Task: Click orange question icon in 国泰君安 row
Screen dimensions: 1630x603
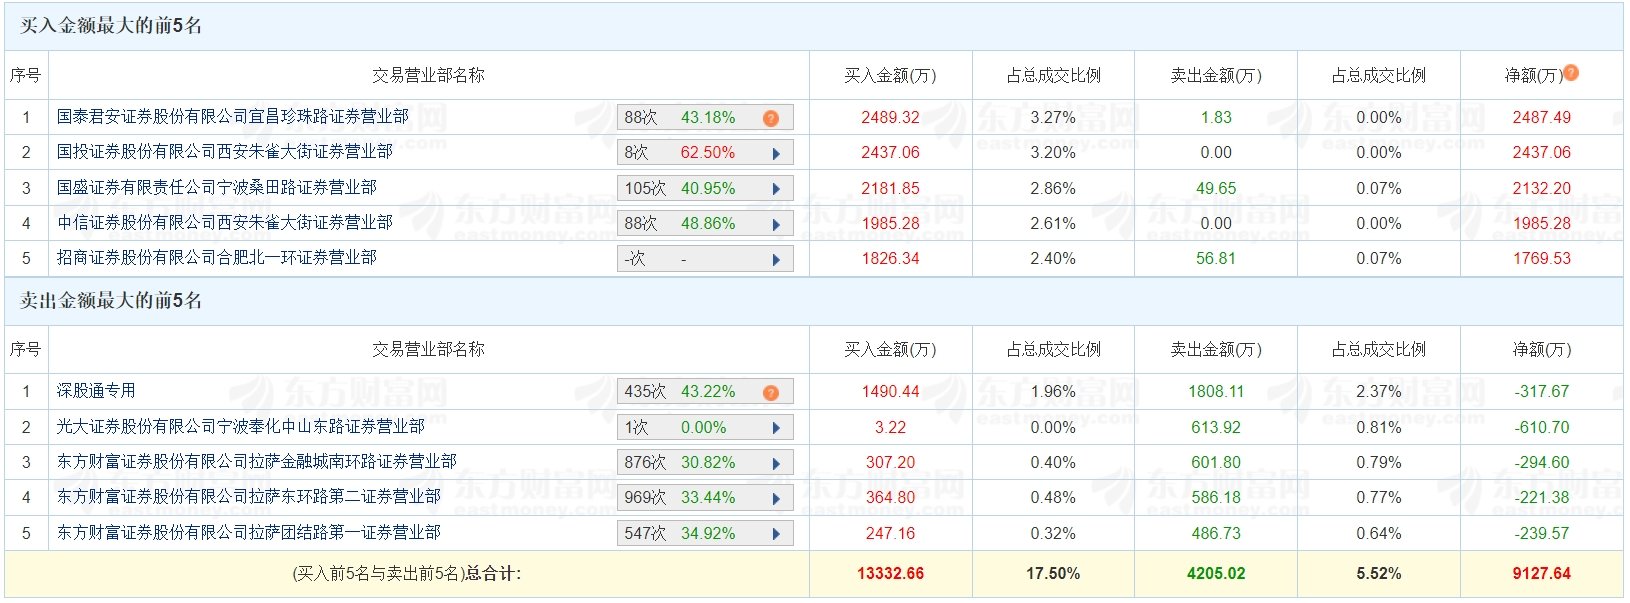Action: pos(770,118)
